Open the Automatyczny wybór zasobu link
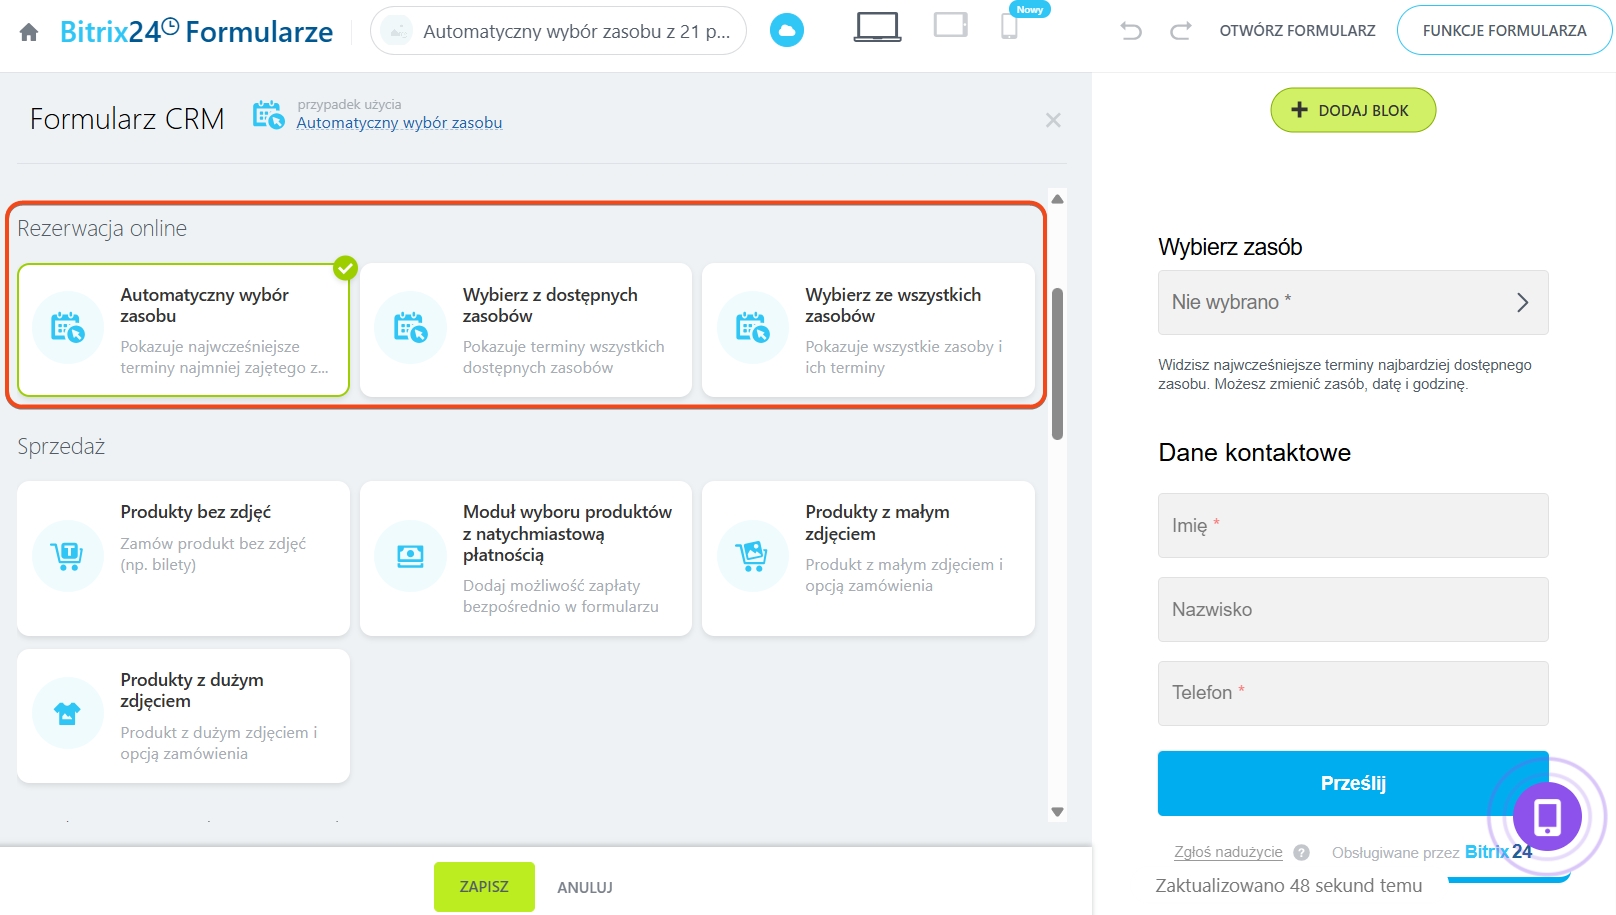 pyautogui.click(x=399, y=123)
